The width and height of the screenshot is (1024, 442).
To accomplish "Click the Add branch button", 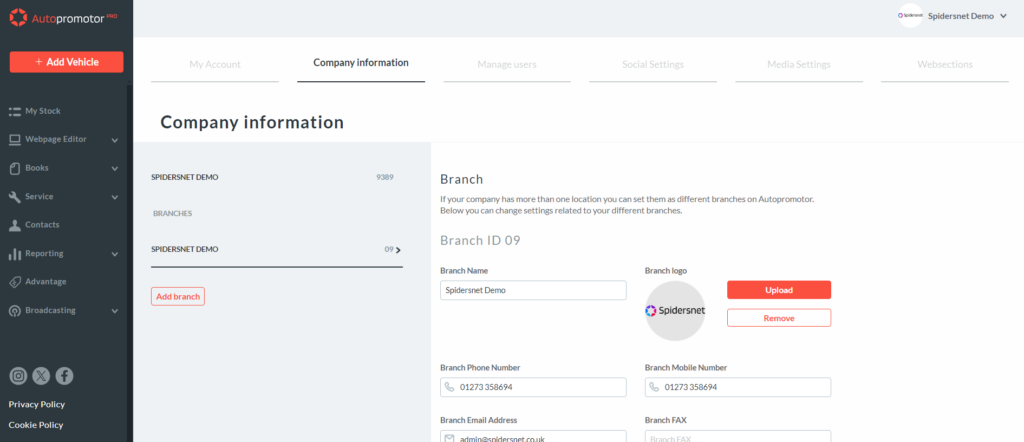I will tap(178, 296).
